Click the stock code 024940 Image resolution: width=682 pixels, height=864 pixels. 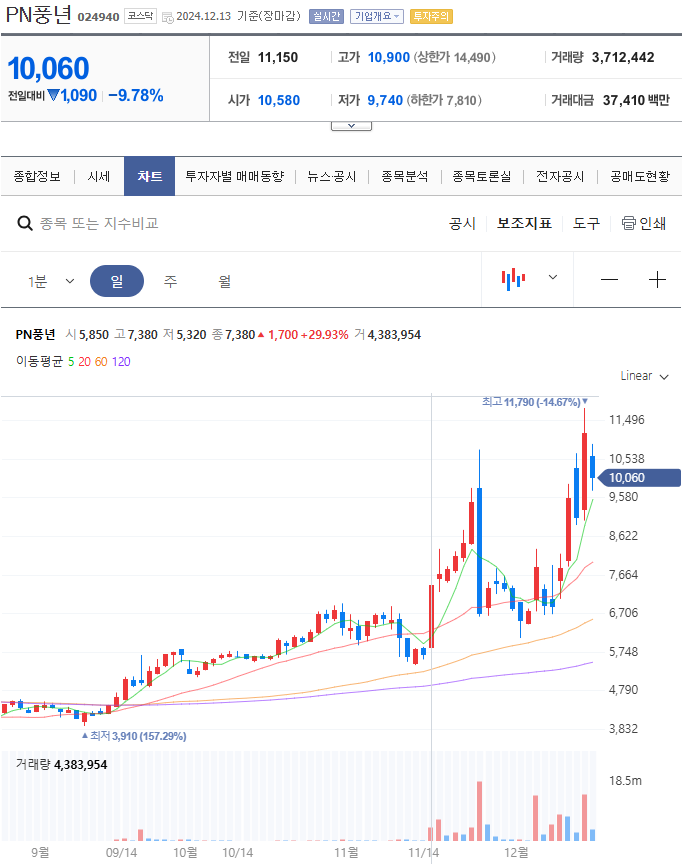pyautogui.click(x=98, y=17)
